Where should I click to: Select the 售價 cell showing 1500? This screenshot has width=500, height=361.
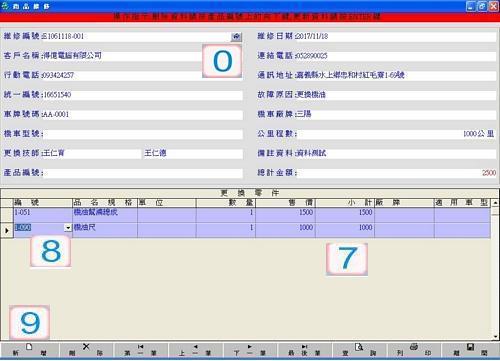(285, 215)
